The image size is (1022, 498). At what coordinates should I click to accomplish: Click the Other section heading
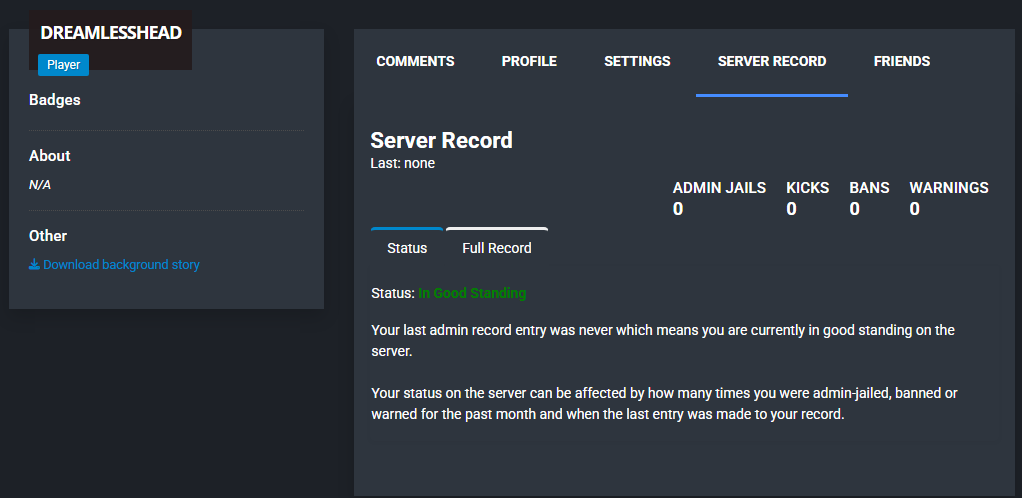(x=48, y=236)
